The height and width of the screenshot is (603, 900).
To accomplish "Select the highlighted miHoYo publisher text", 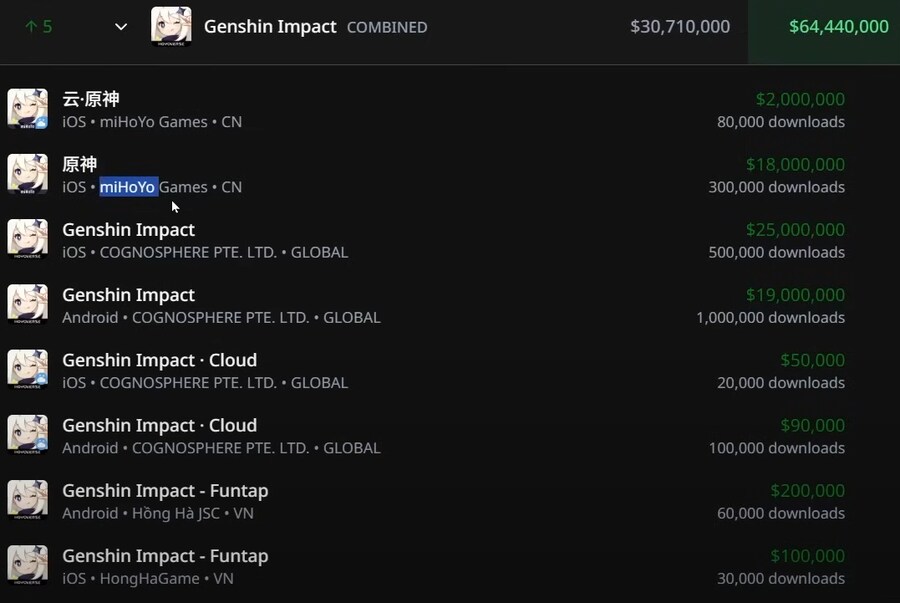I will tap(127, 187).
